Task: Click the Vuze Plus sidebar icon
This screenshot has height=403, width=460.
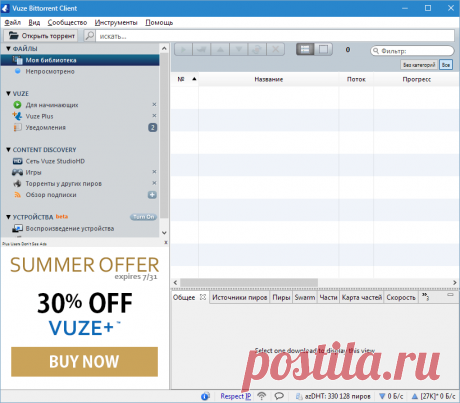Action: click(17, 116)
